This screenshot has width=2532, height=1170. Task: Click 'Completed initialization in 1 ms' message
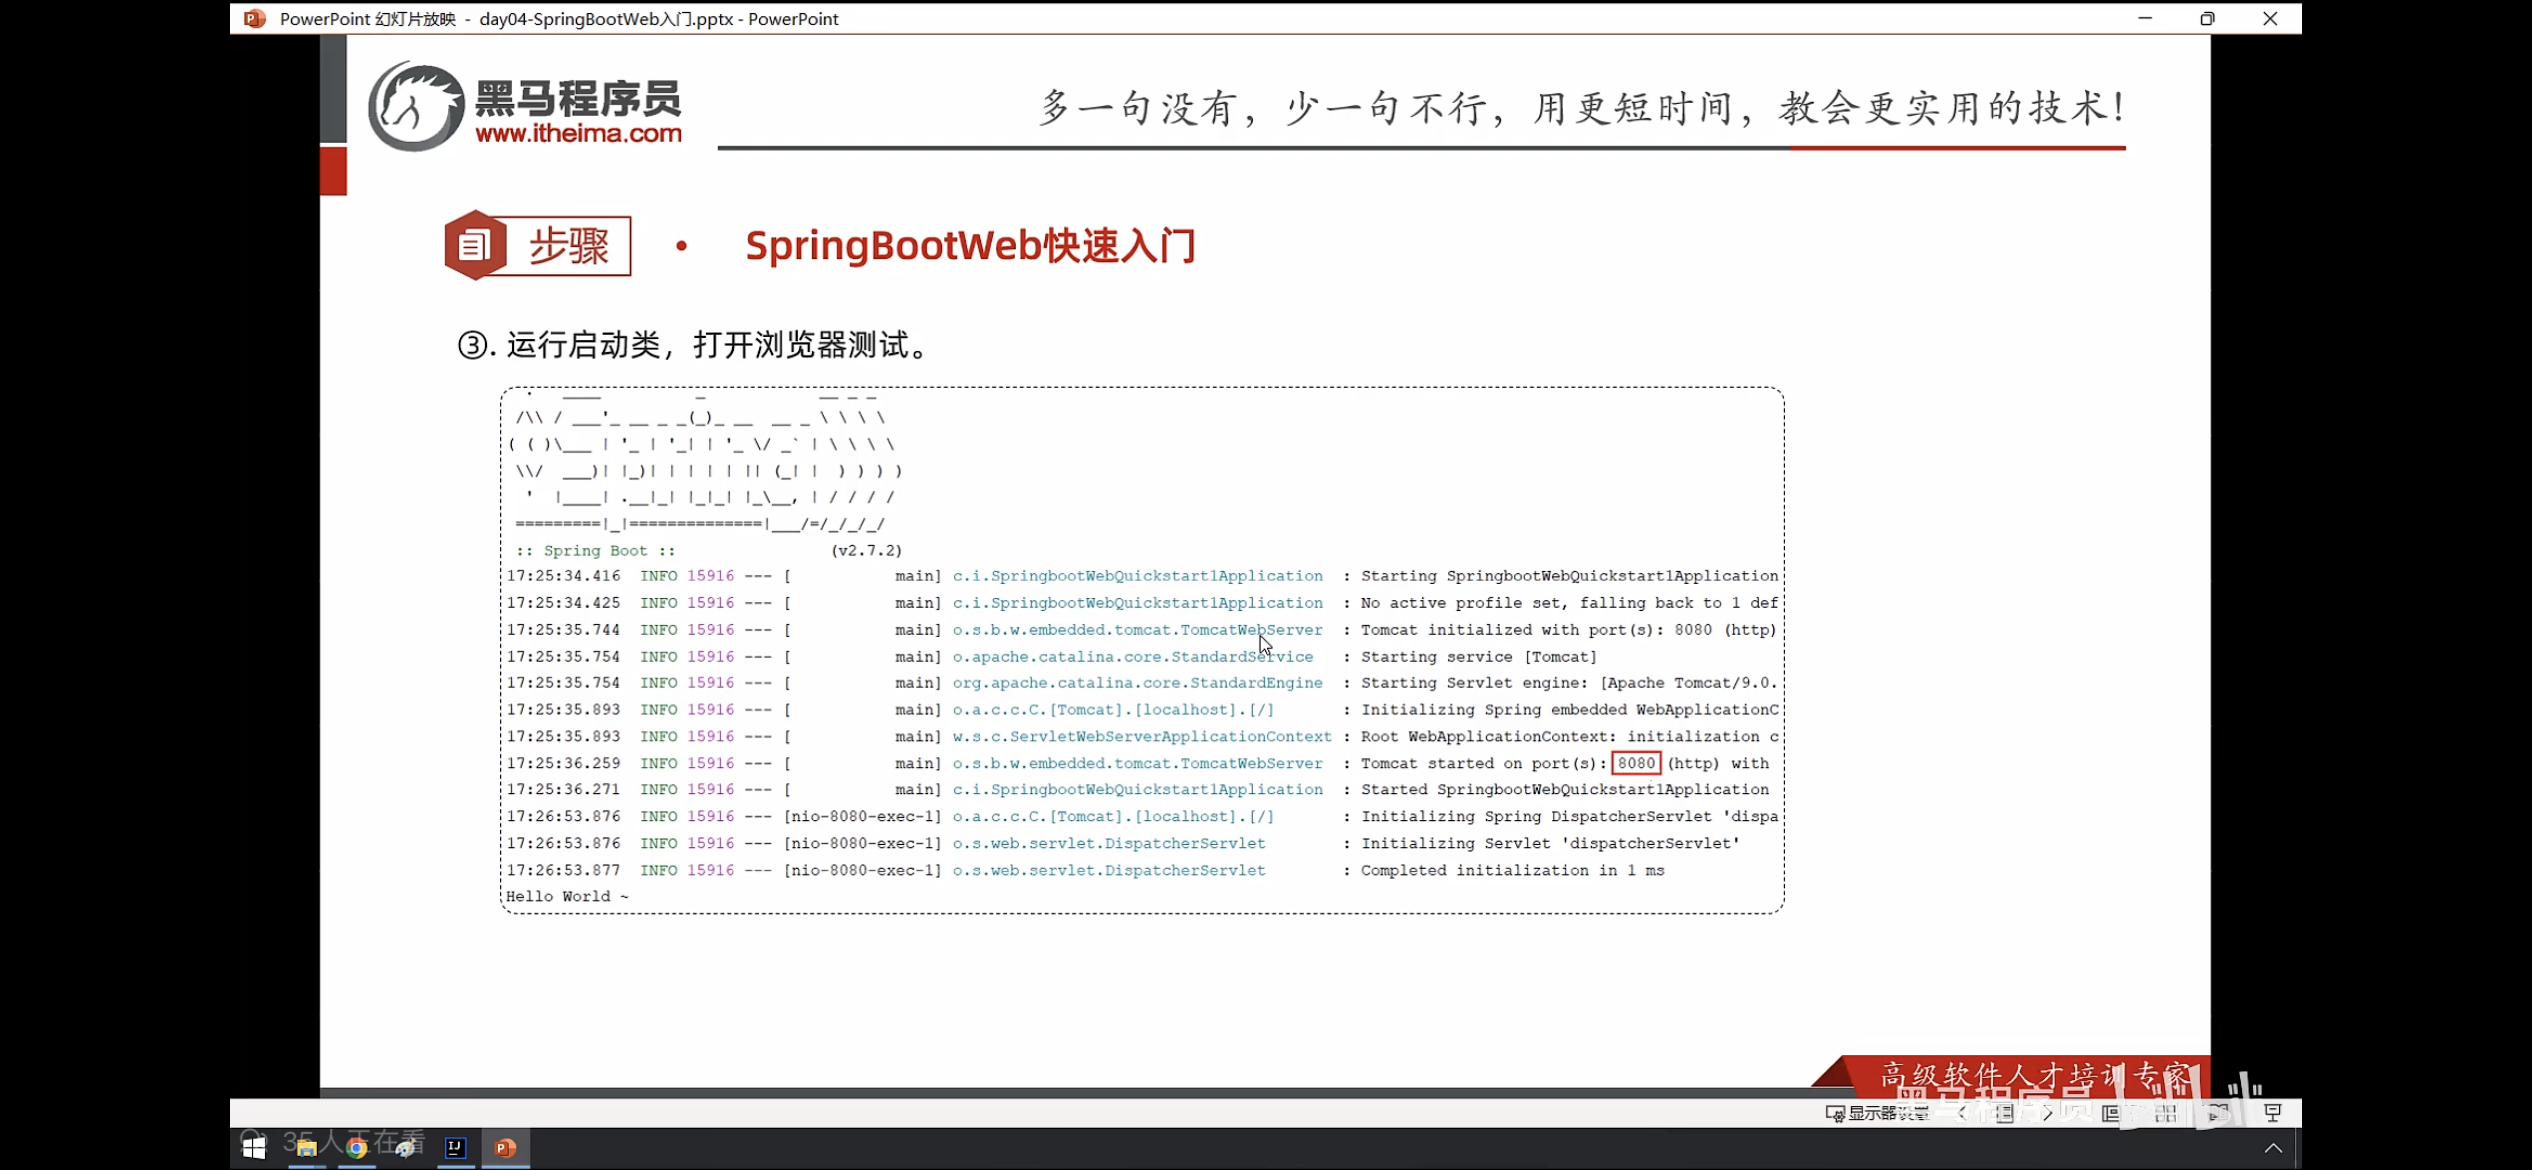click(x=1512, y=871)
